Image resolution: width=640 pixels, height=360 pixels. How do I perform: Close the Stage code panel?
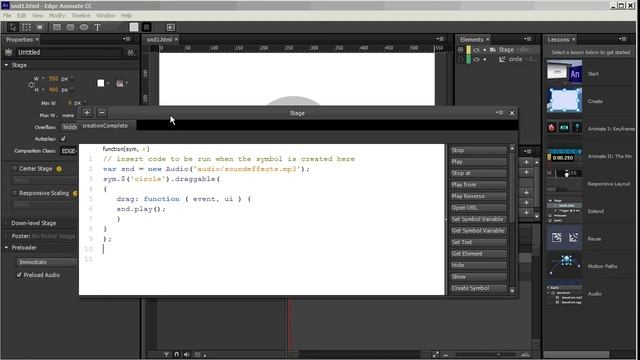point(512,113)
